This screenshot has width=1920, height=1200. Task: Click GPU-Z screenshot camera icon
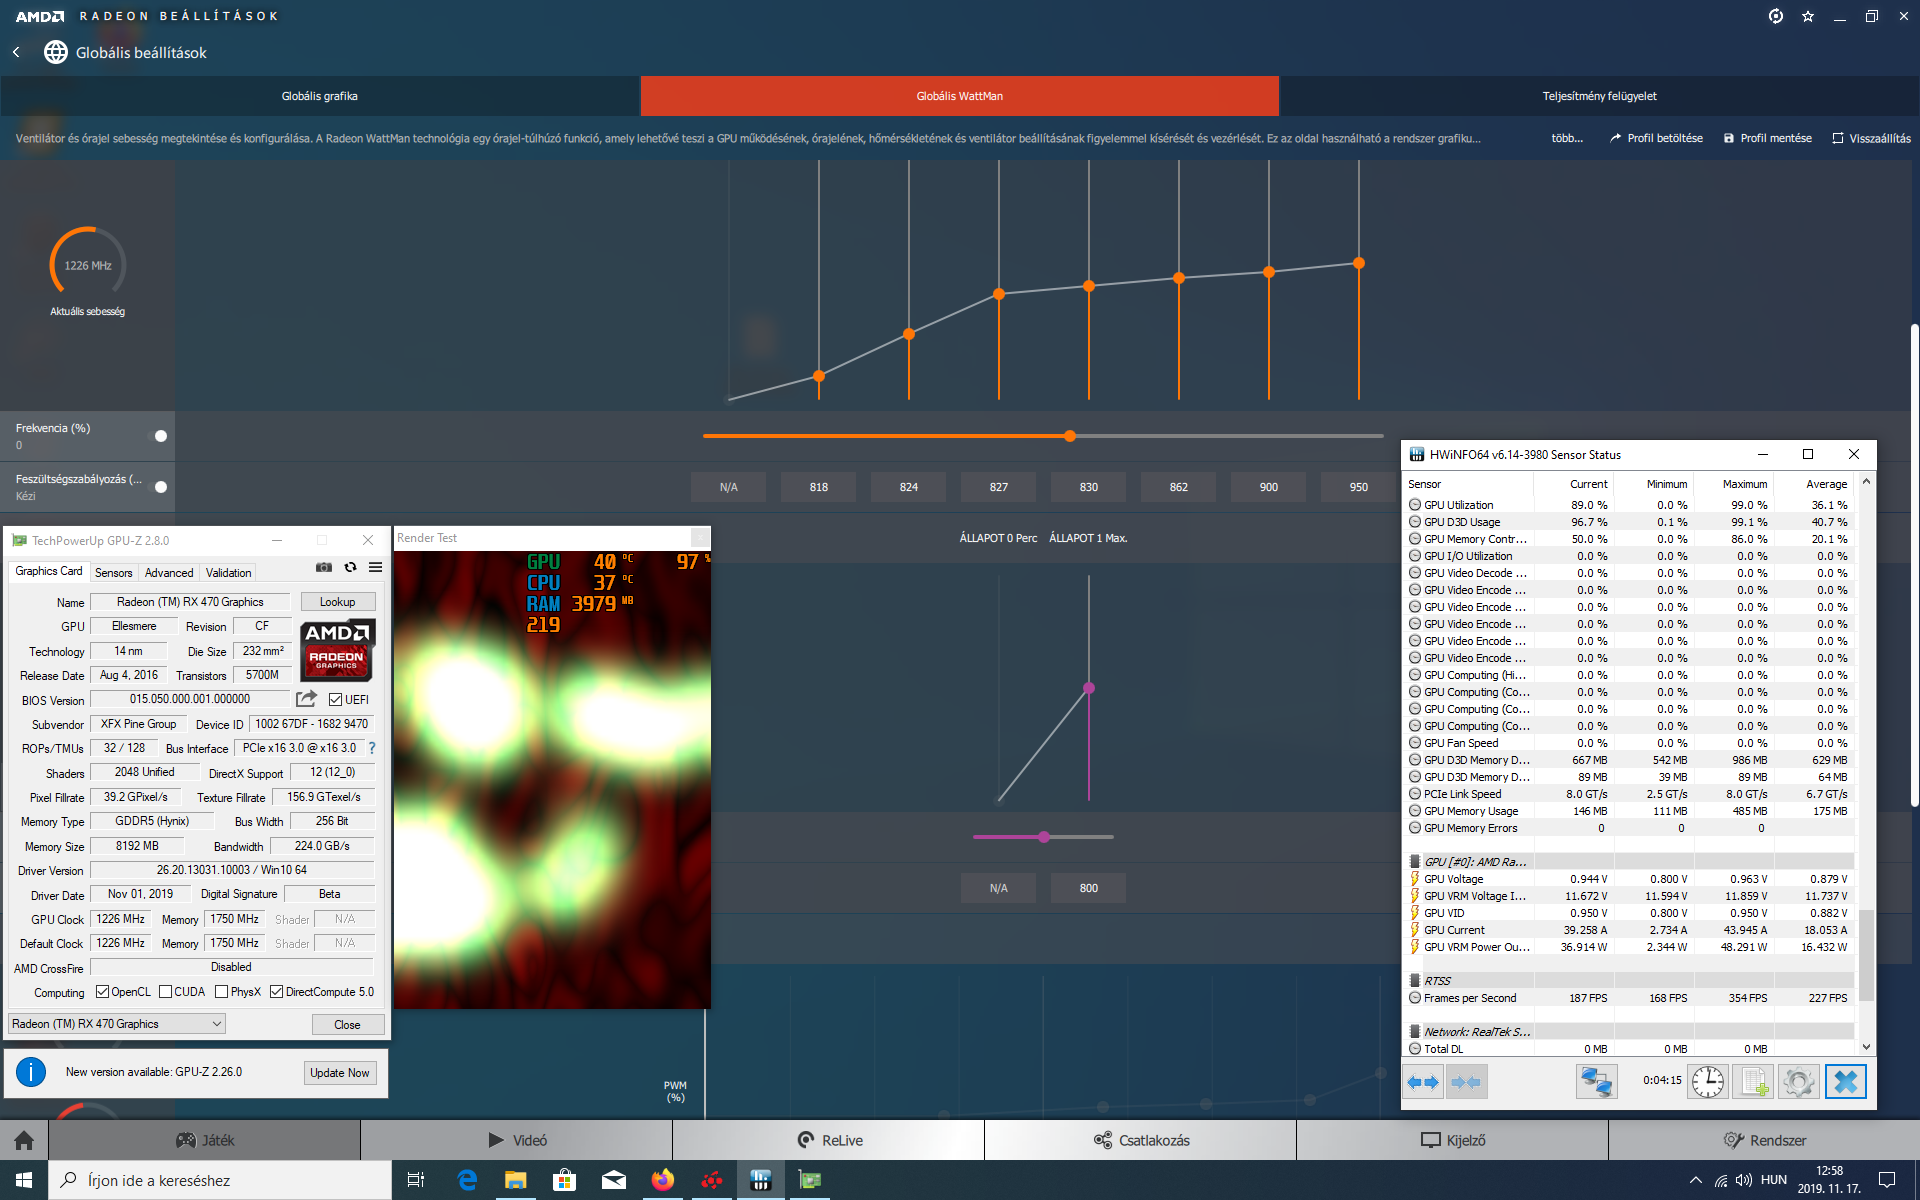click(x=324, y=567)
